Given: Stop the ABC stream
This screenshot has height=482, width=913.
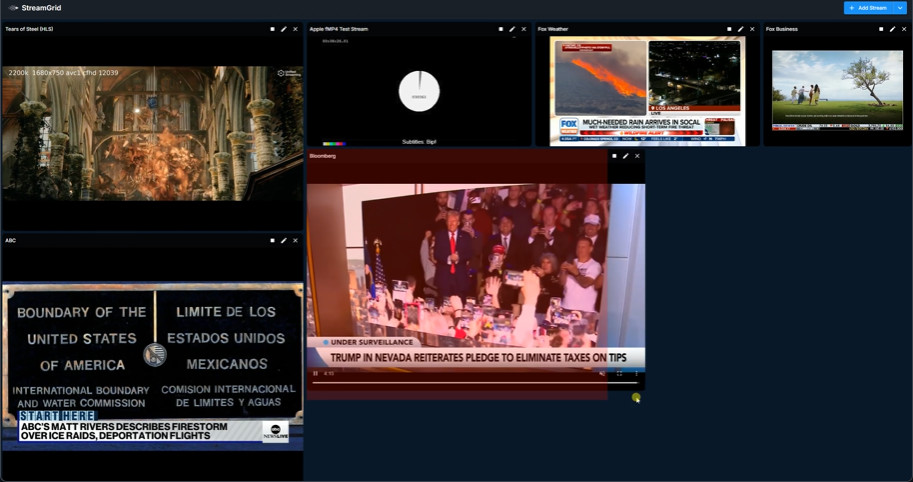Looking at the screenshot, I should (273, 240).
